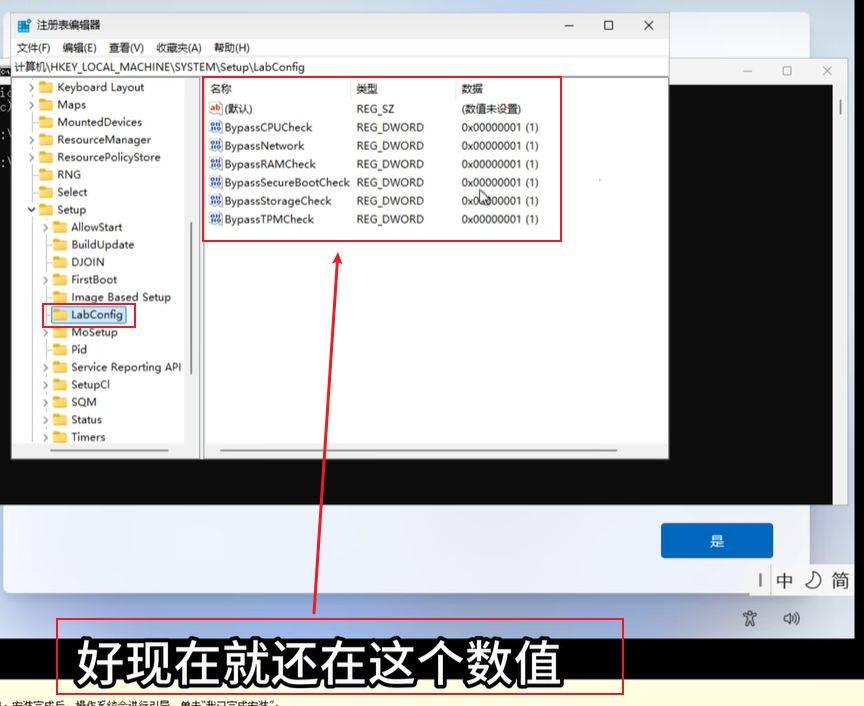Click the registry path address bar
864x706 pixels.
(340, 67)
